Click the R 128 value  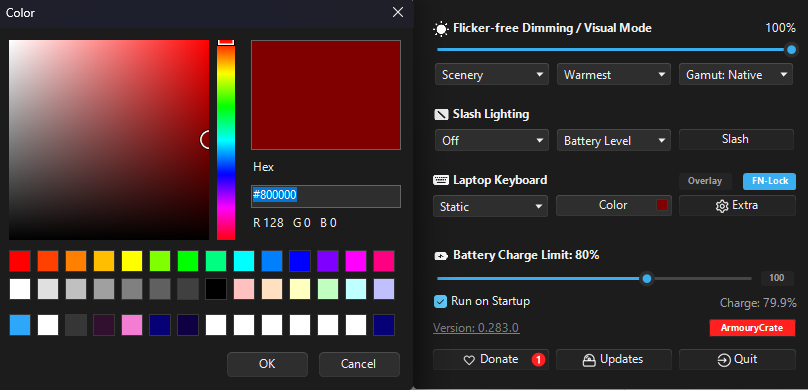click(268, 223)
